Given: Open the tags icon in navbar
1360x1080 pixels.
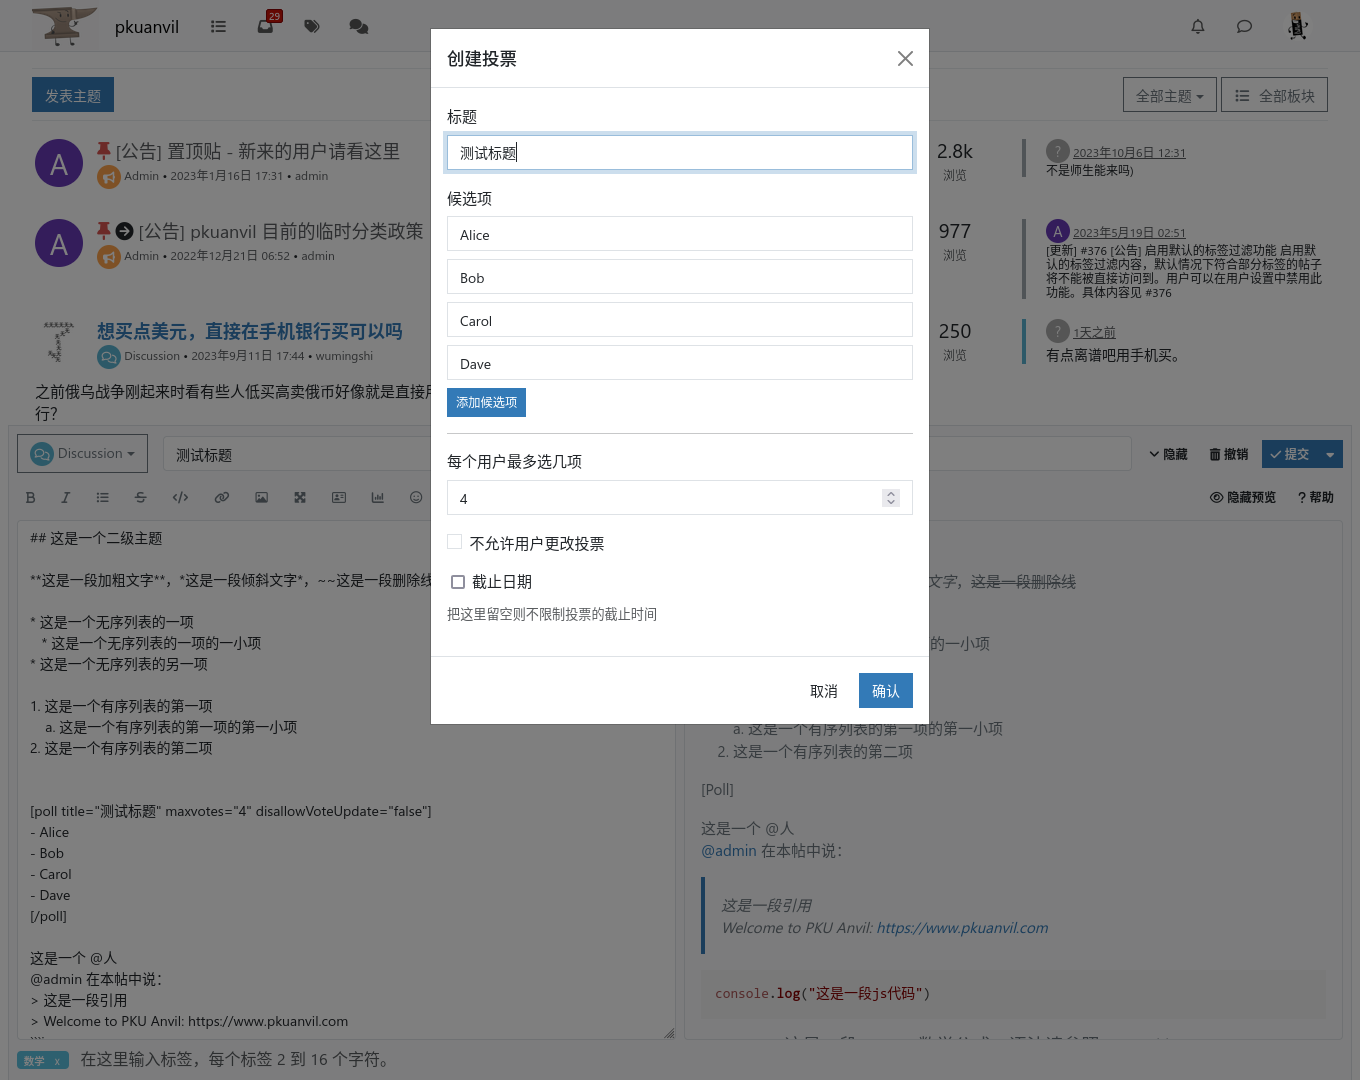Looking at the screenshot, I should point(312,27).
